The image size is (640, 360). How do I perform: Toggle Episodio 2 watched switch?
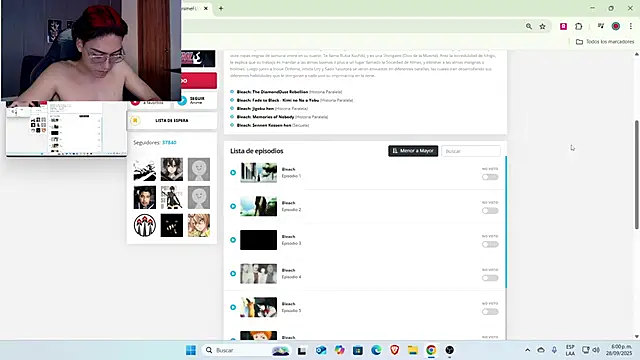tap(490, 211)
